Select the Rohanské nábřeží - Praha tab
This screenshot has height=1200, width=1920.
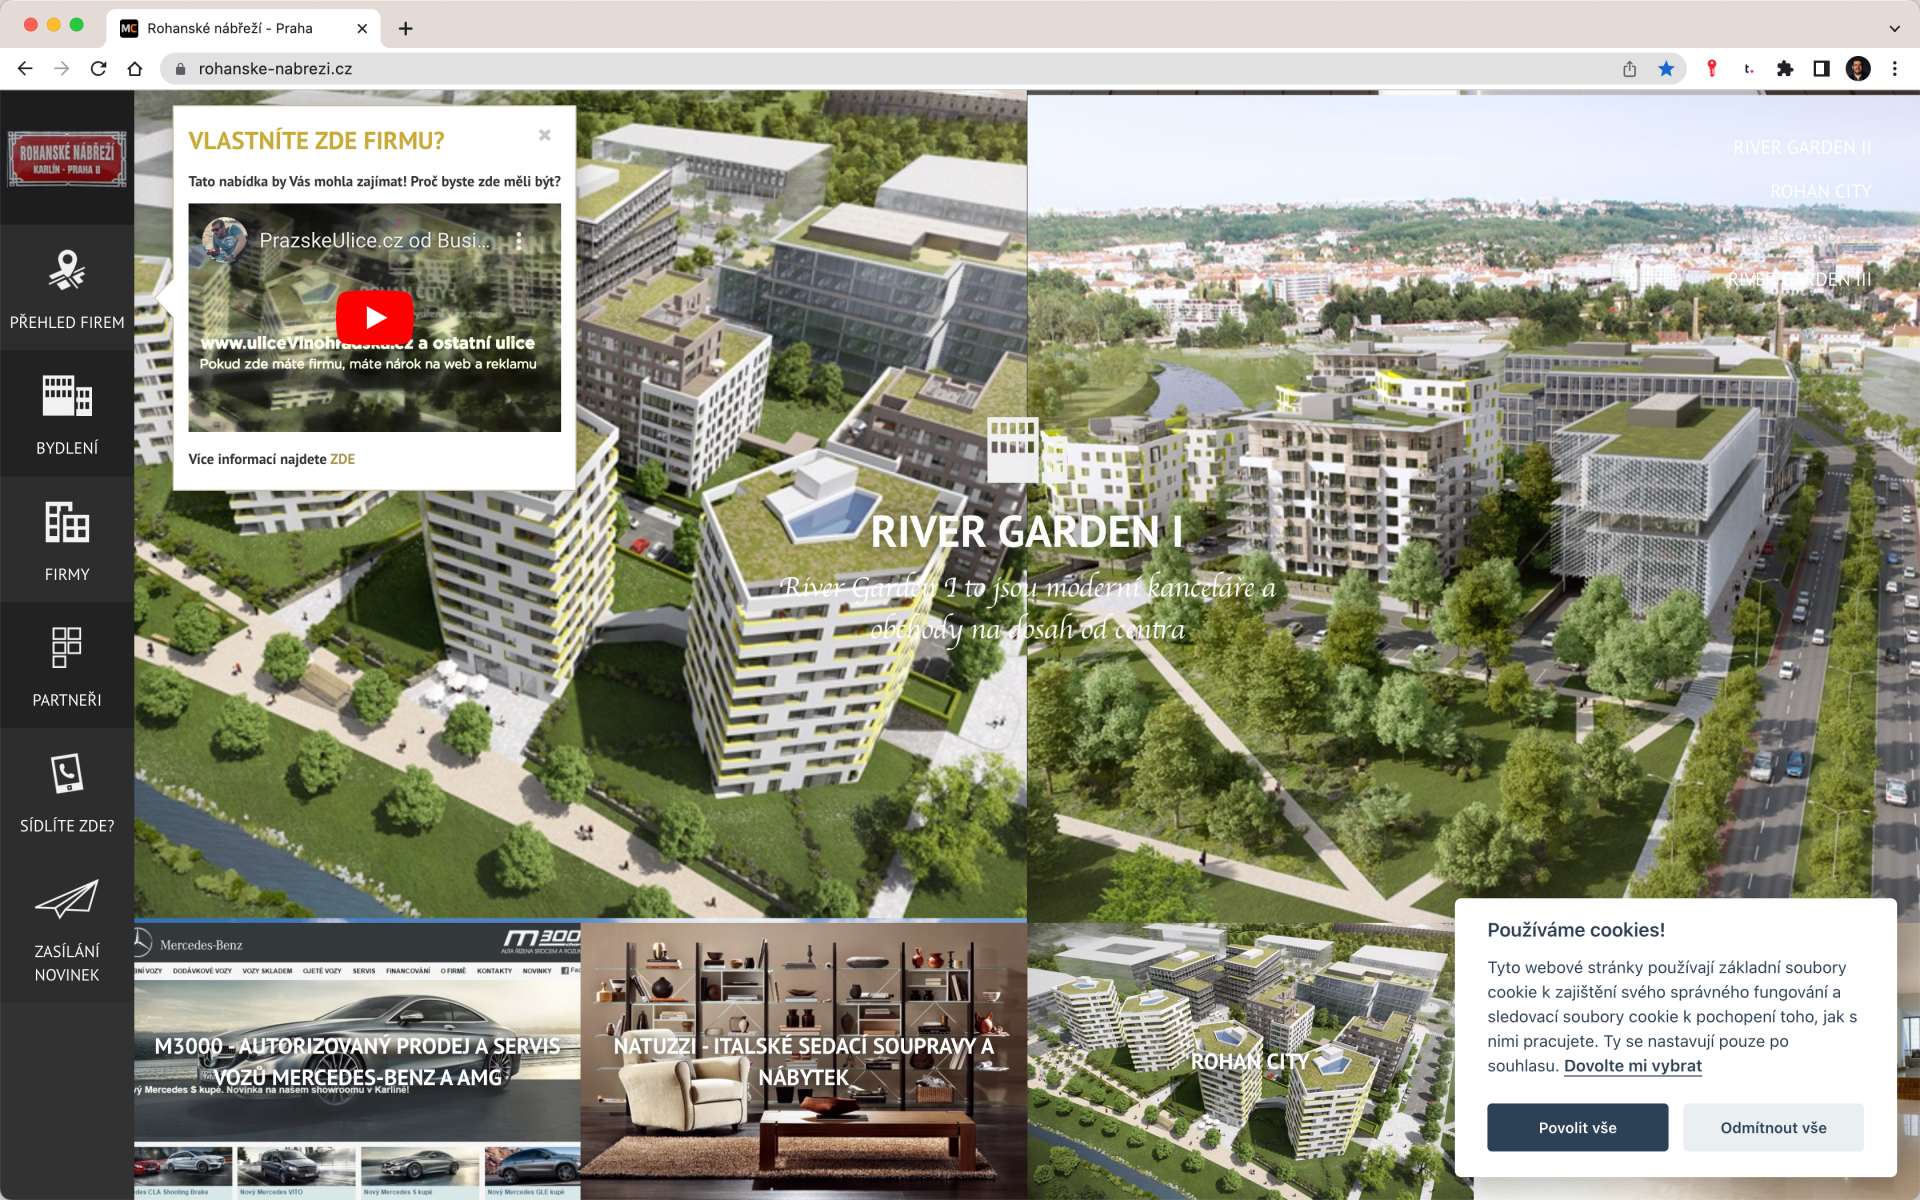pos(230,28)
